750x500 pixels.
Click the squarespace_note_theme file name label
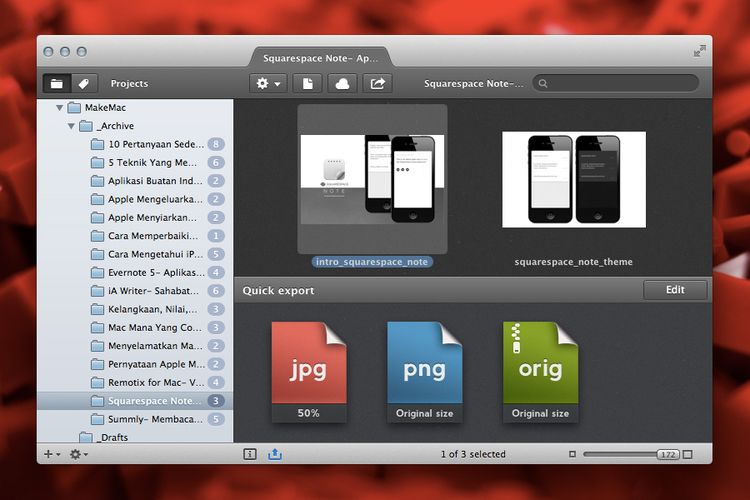(x=574, y=262)
